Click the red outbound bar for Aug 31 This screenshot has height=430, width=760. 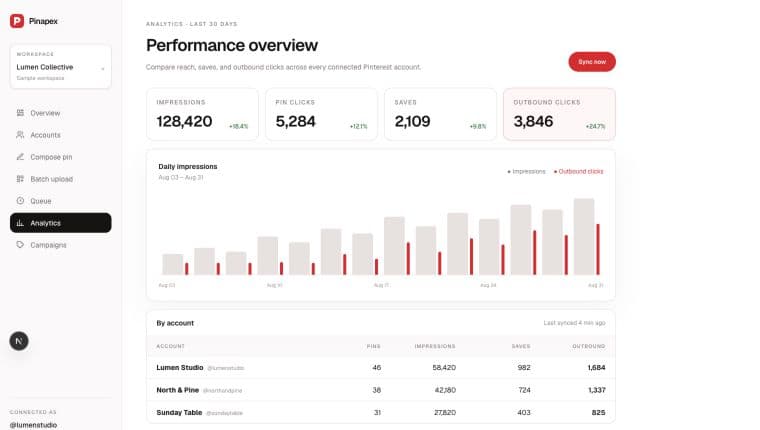[598, 249]
